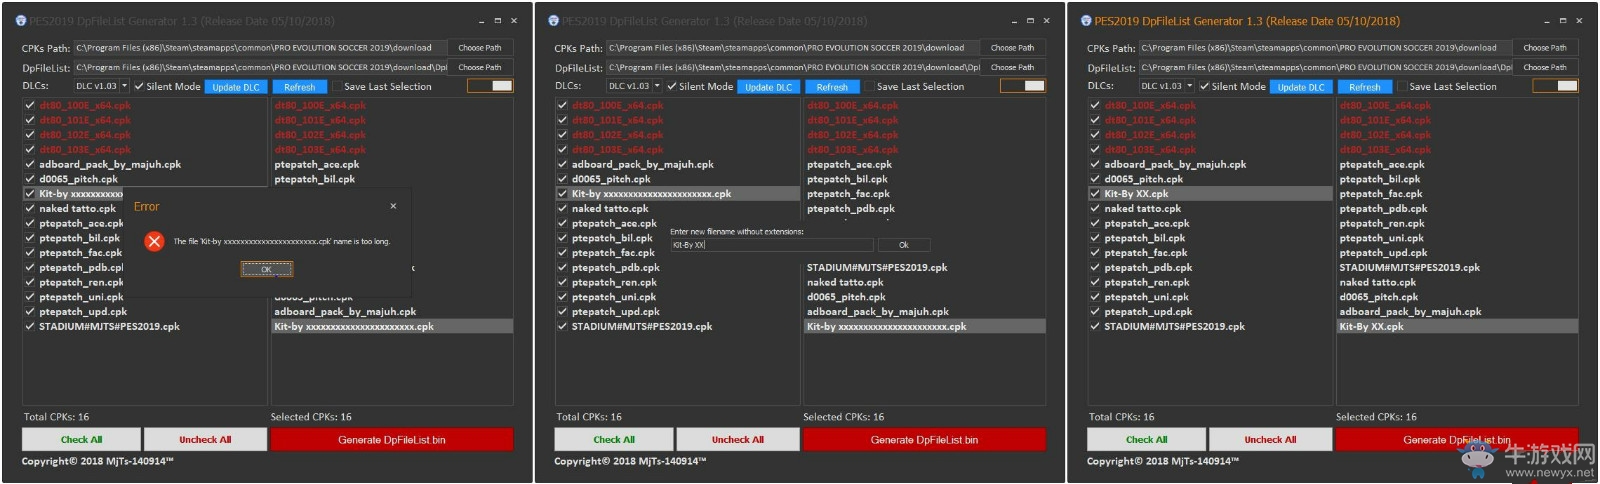Click Uncheck All in error-dialog window
The image size is (1600, 484).
[x=205, y=439]
